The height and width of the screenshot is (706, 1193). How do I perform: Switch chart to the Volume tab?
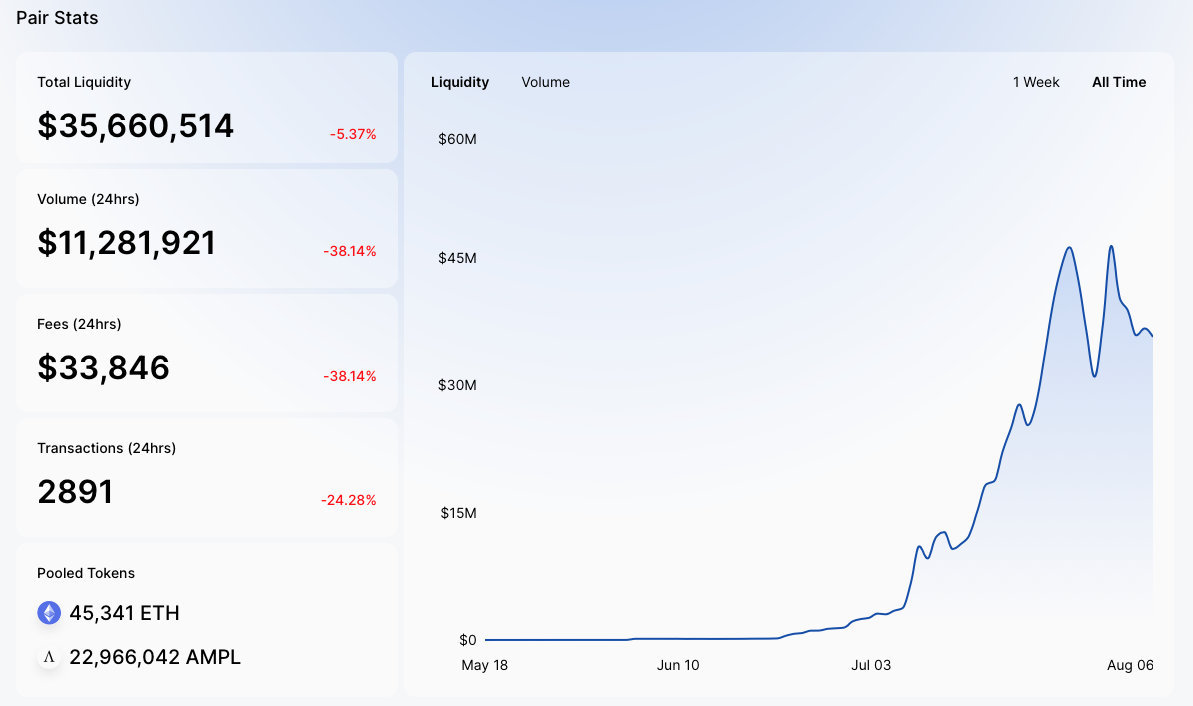pos(545,82)
